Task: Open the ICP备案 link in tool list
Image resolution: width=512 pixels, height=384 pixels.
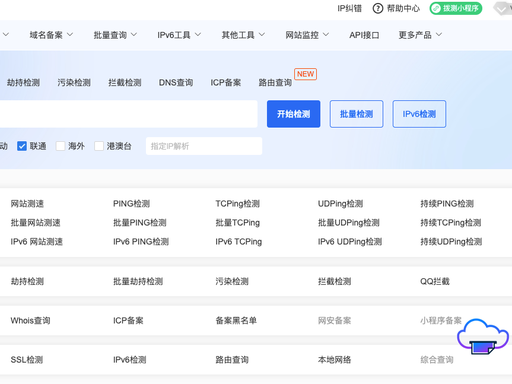Action: point(128,321)
